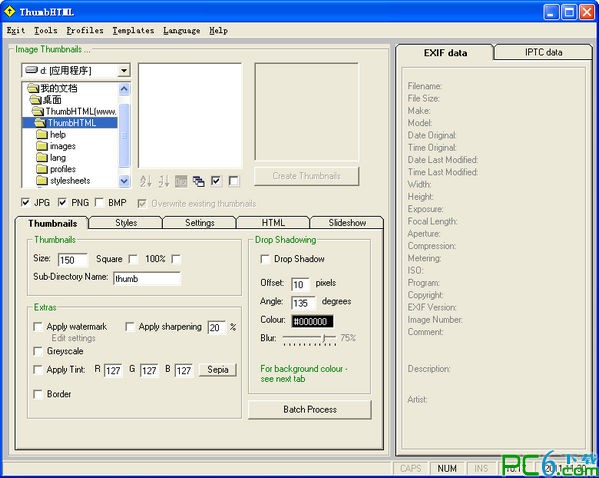Click the ThumbHTML yellow diamond title icon
The width and height of the screenshot is (599, 478).
point(9,12)
